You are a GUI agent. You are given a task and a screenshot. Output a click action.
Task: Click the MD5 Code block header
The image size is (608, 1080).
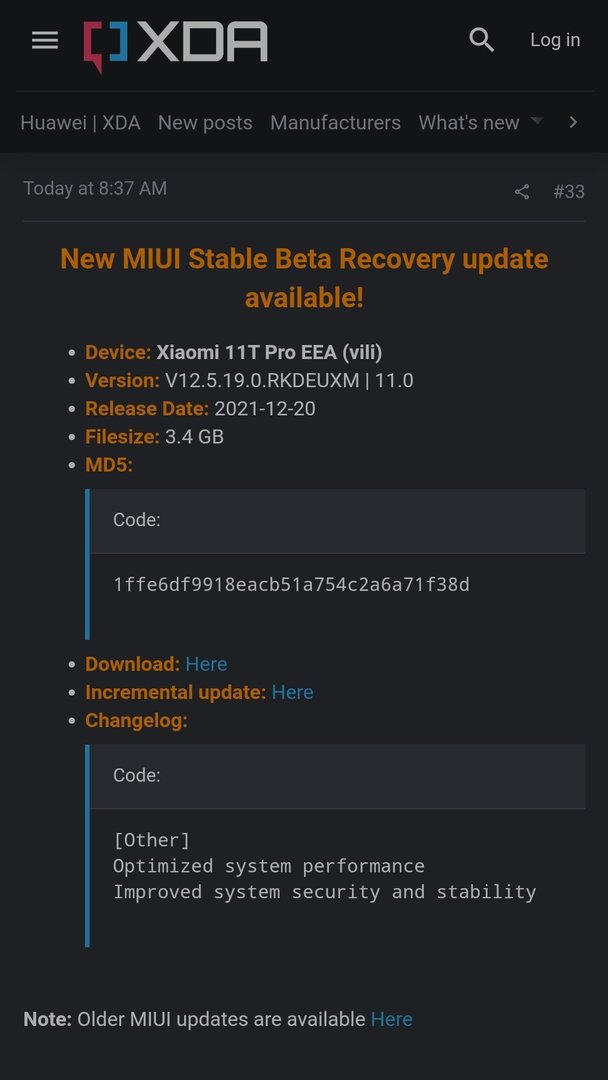point(337,521)
